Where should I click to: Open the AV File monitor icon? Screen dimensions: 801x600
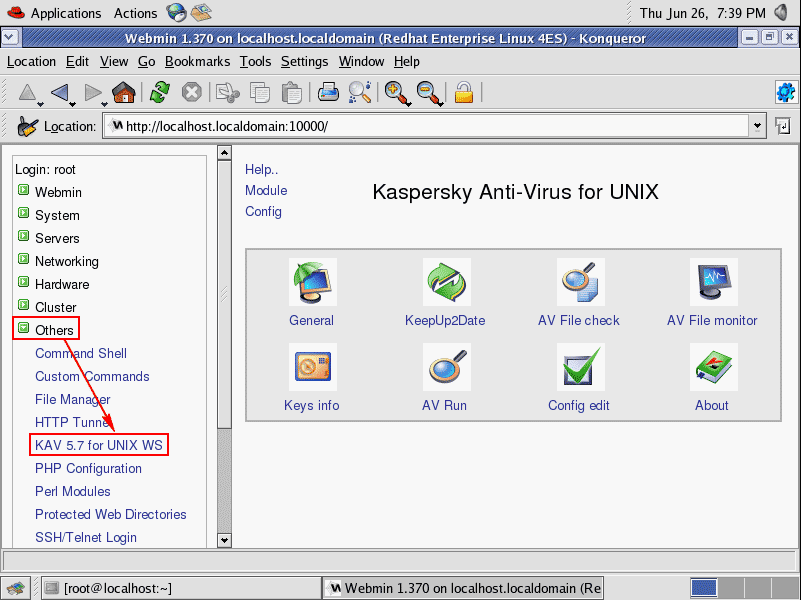(714, 282)
